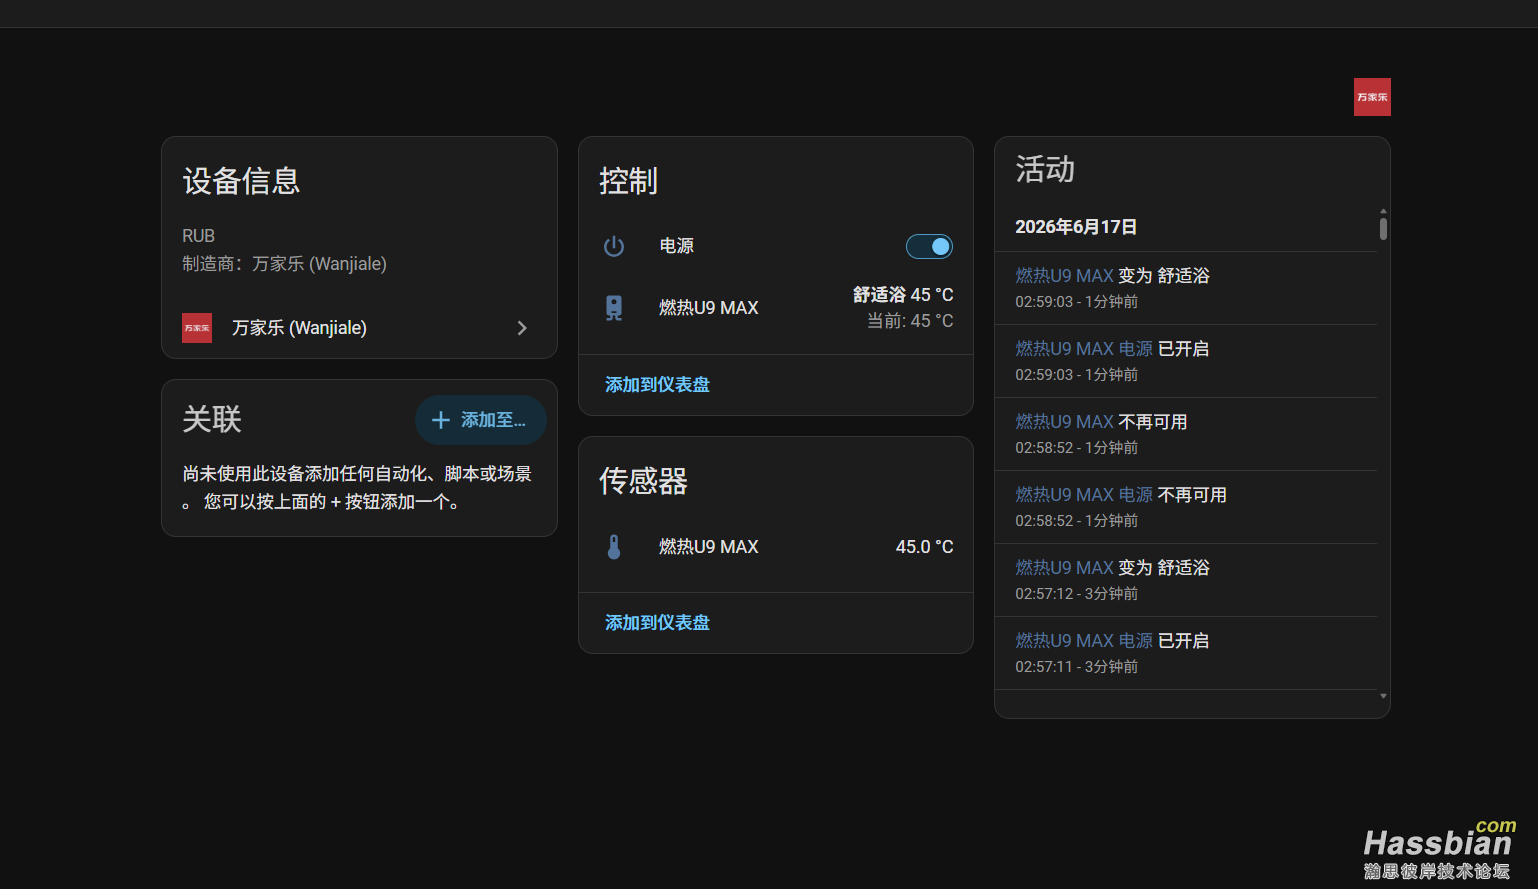Screen dimensions: 1538x889
Task: Click the water heater icon in 控制
Action: (x=614, y=308)
